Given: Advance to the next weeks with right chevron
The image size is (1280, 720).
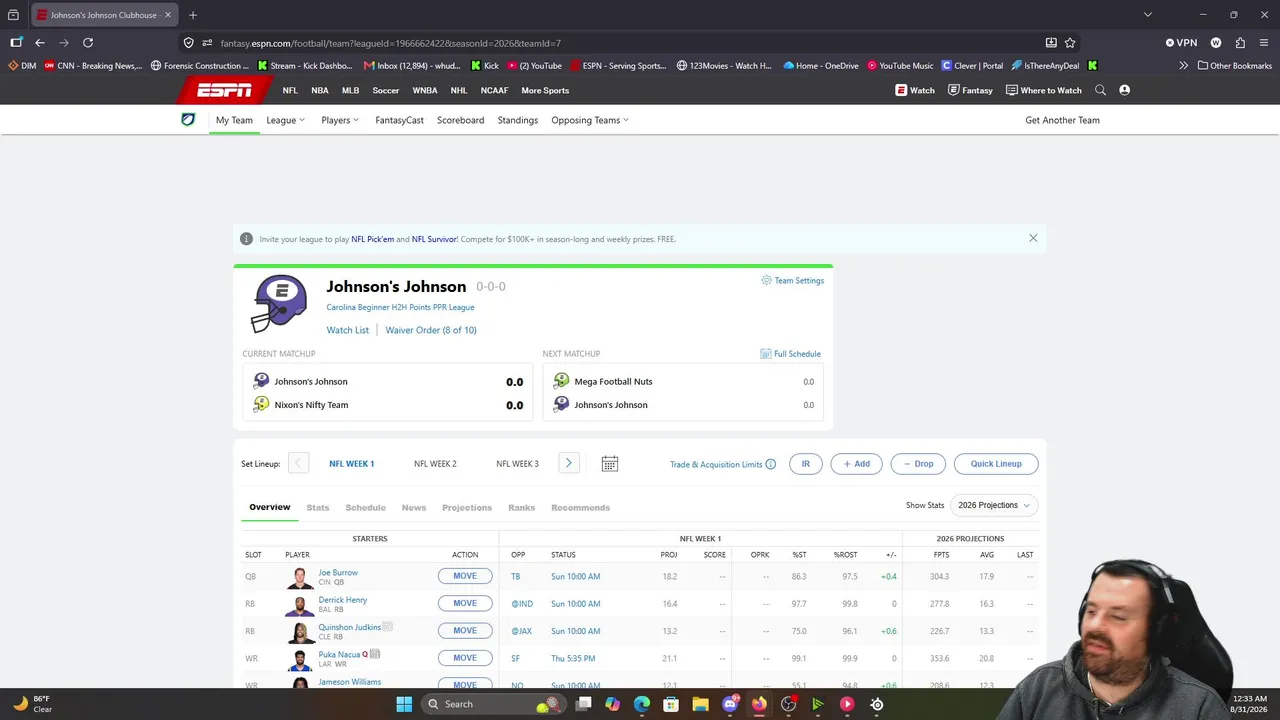Looking at the screenshot, I should 568,463.
